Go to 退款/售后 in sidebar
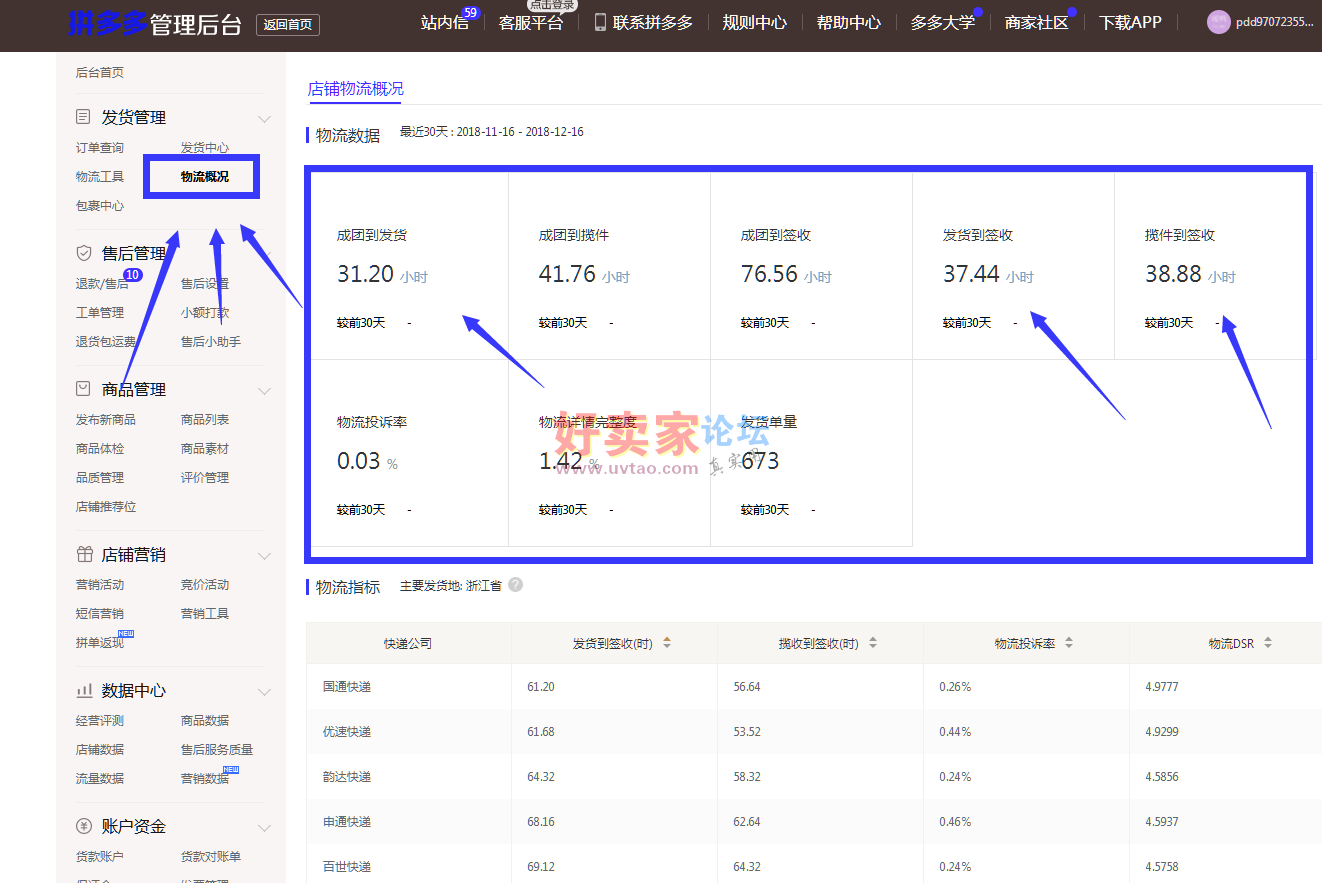 [102, 284]
